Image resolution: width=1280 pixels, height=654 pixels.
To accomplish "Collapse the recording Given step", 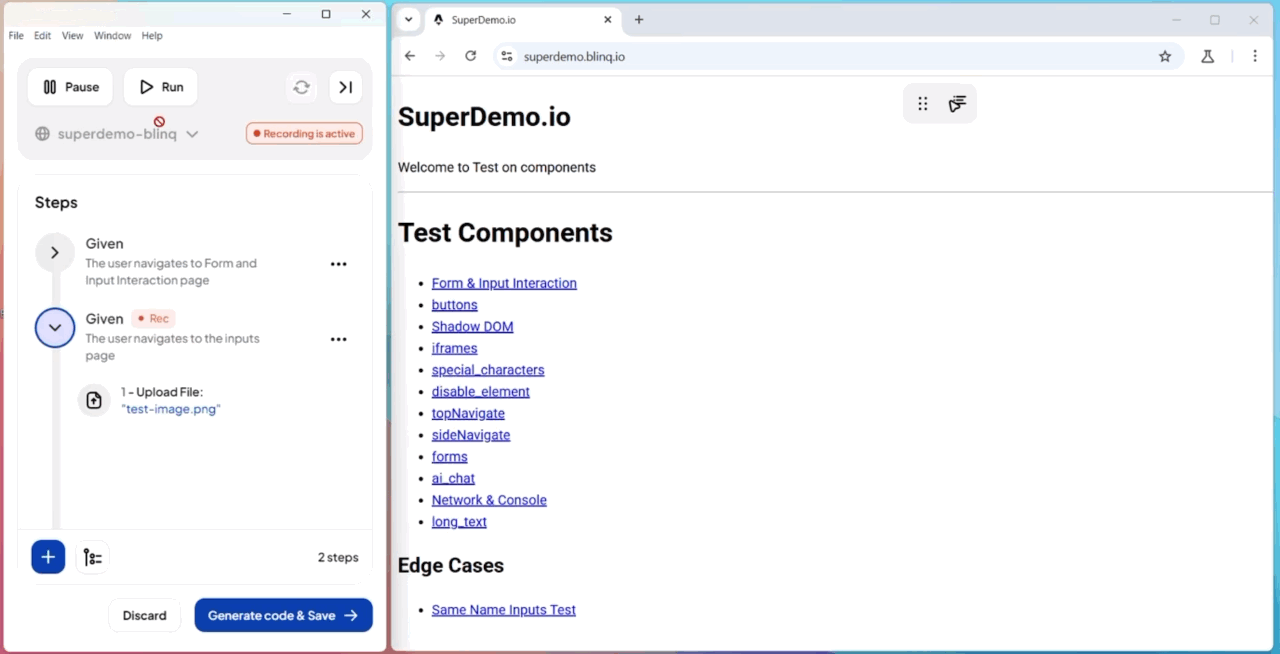I will click(x=55, y=327).
